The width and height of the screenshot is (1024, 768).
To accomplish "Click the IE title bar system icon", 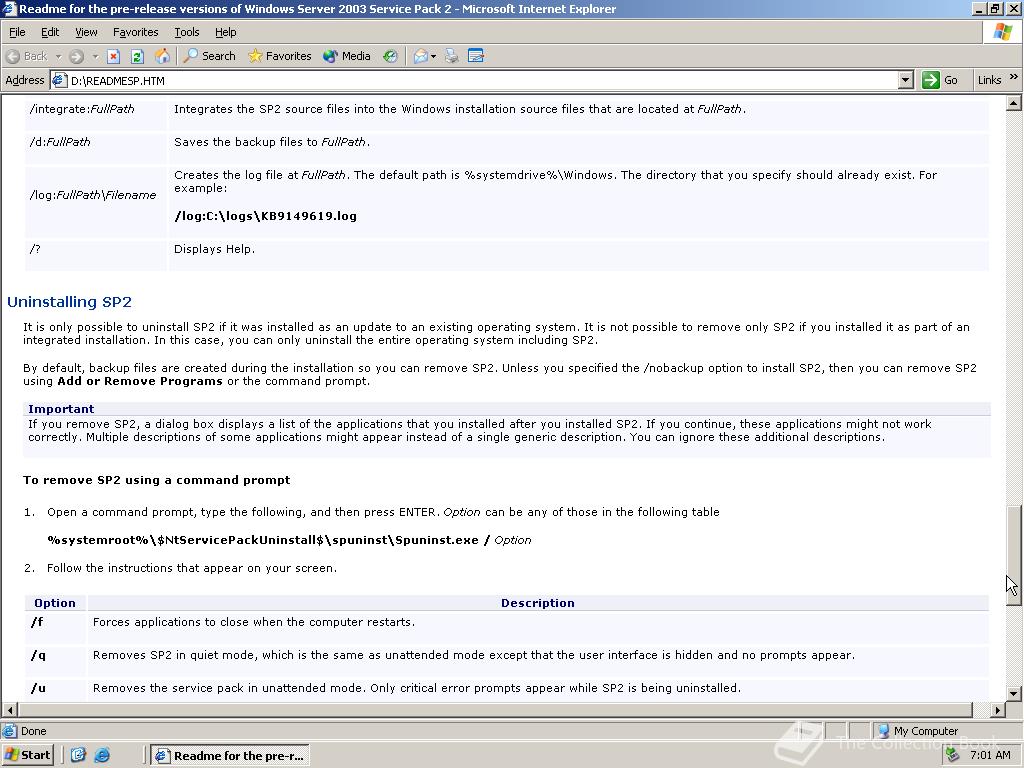I will [8, 8].
